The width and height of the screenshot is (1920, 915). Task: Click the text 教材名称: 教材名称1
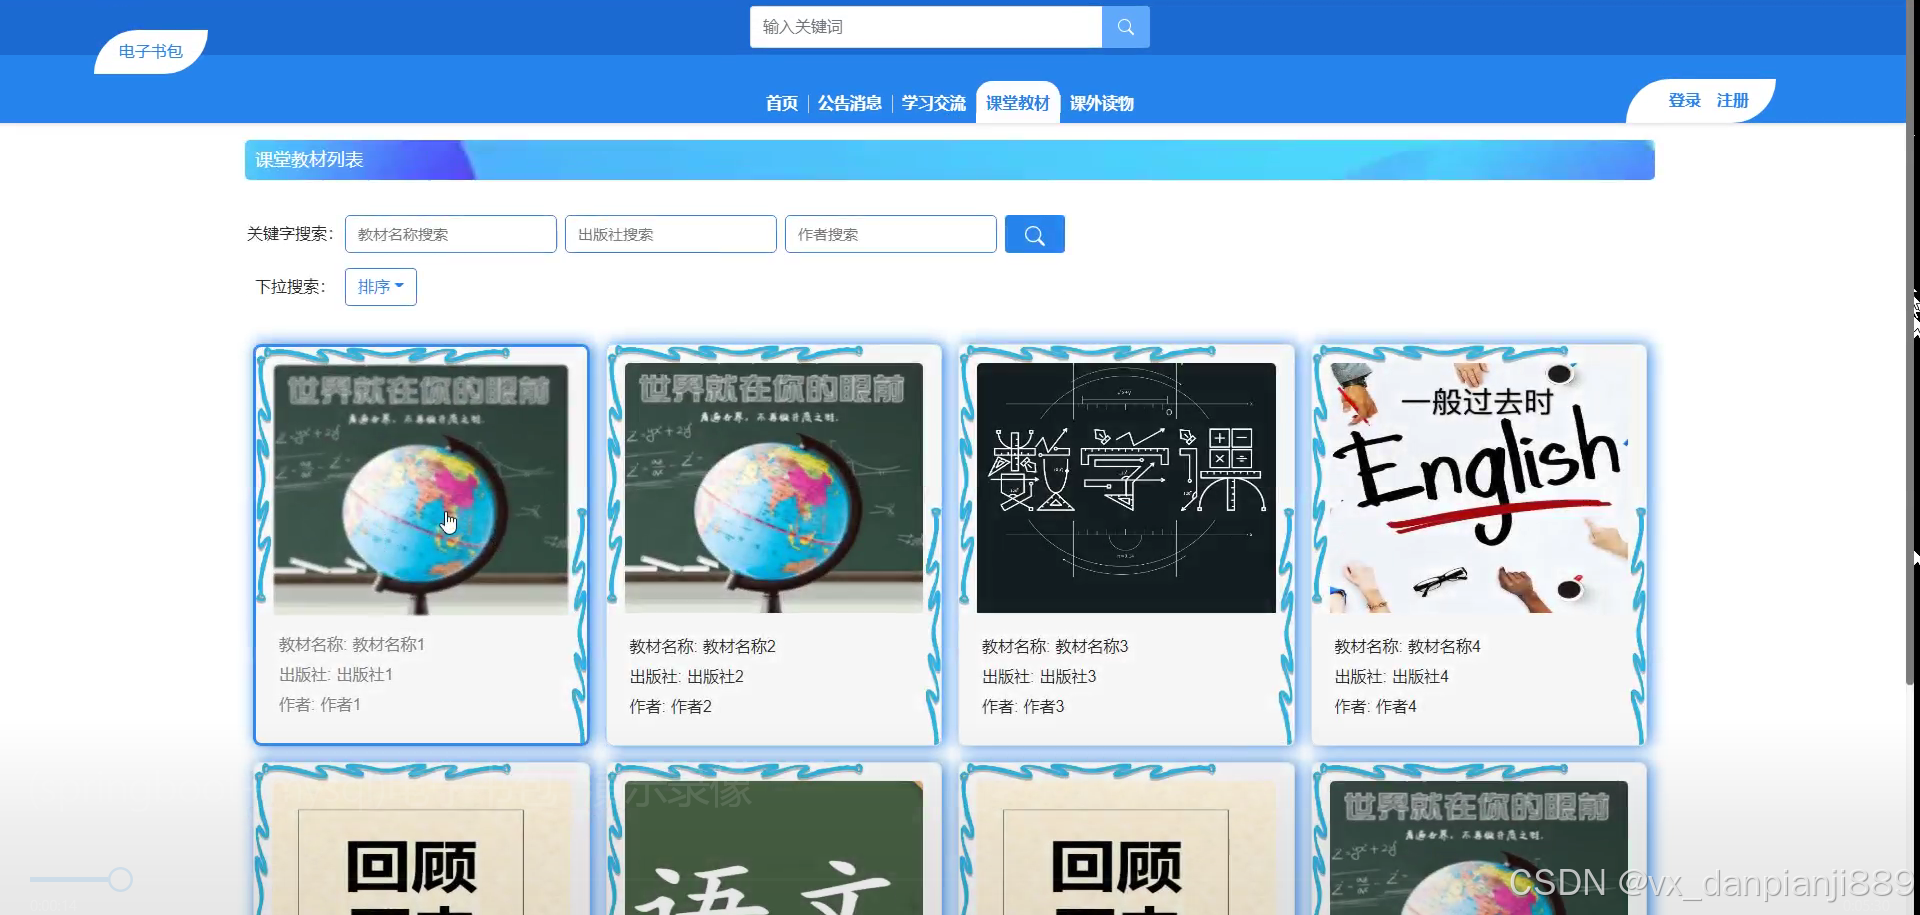pos(352,645)
